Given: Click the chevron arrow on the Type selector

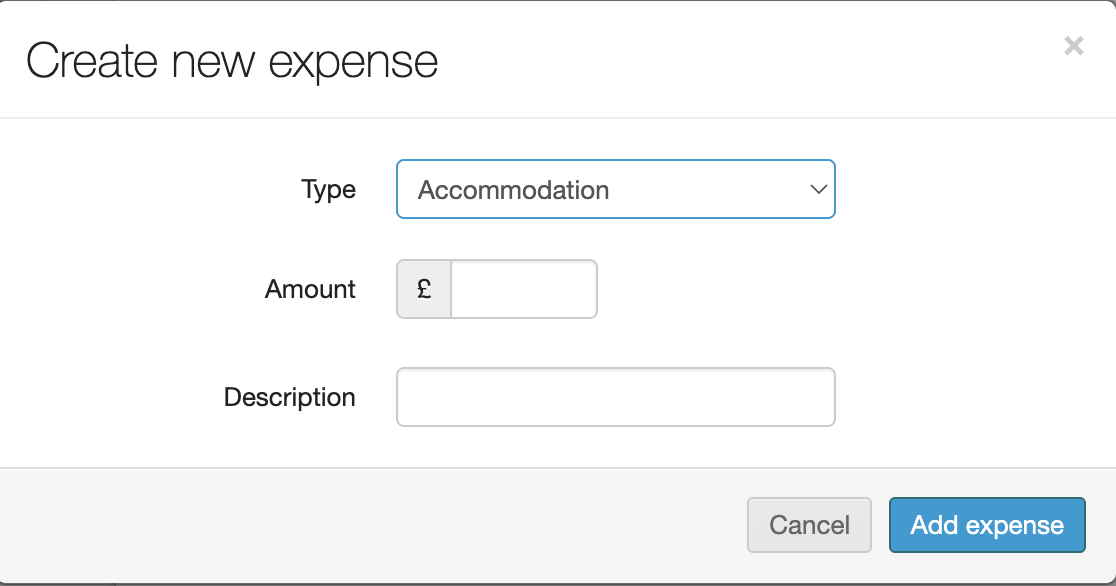Looking at the screenshot, I should tap(818, 190).
